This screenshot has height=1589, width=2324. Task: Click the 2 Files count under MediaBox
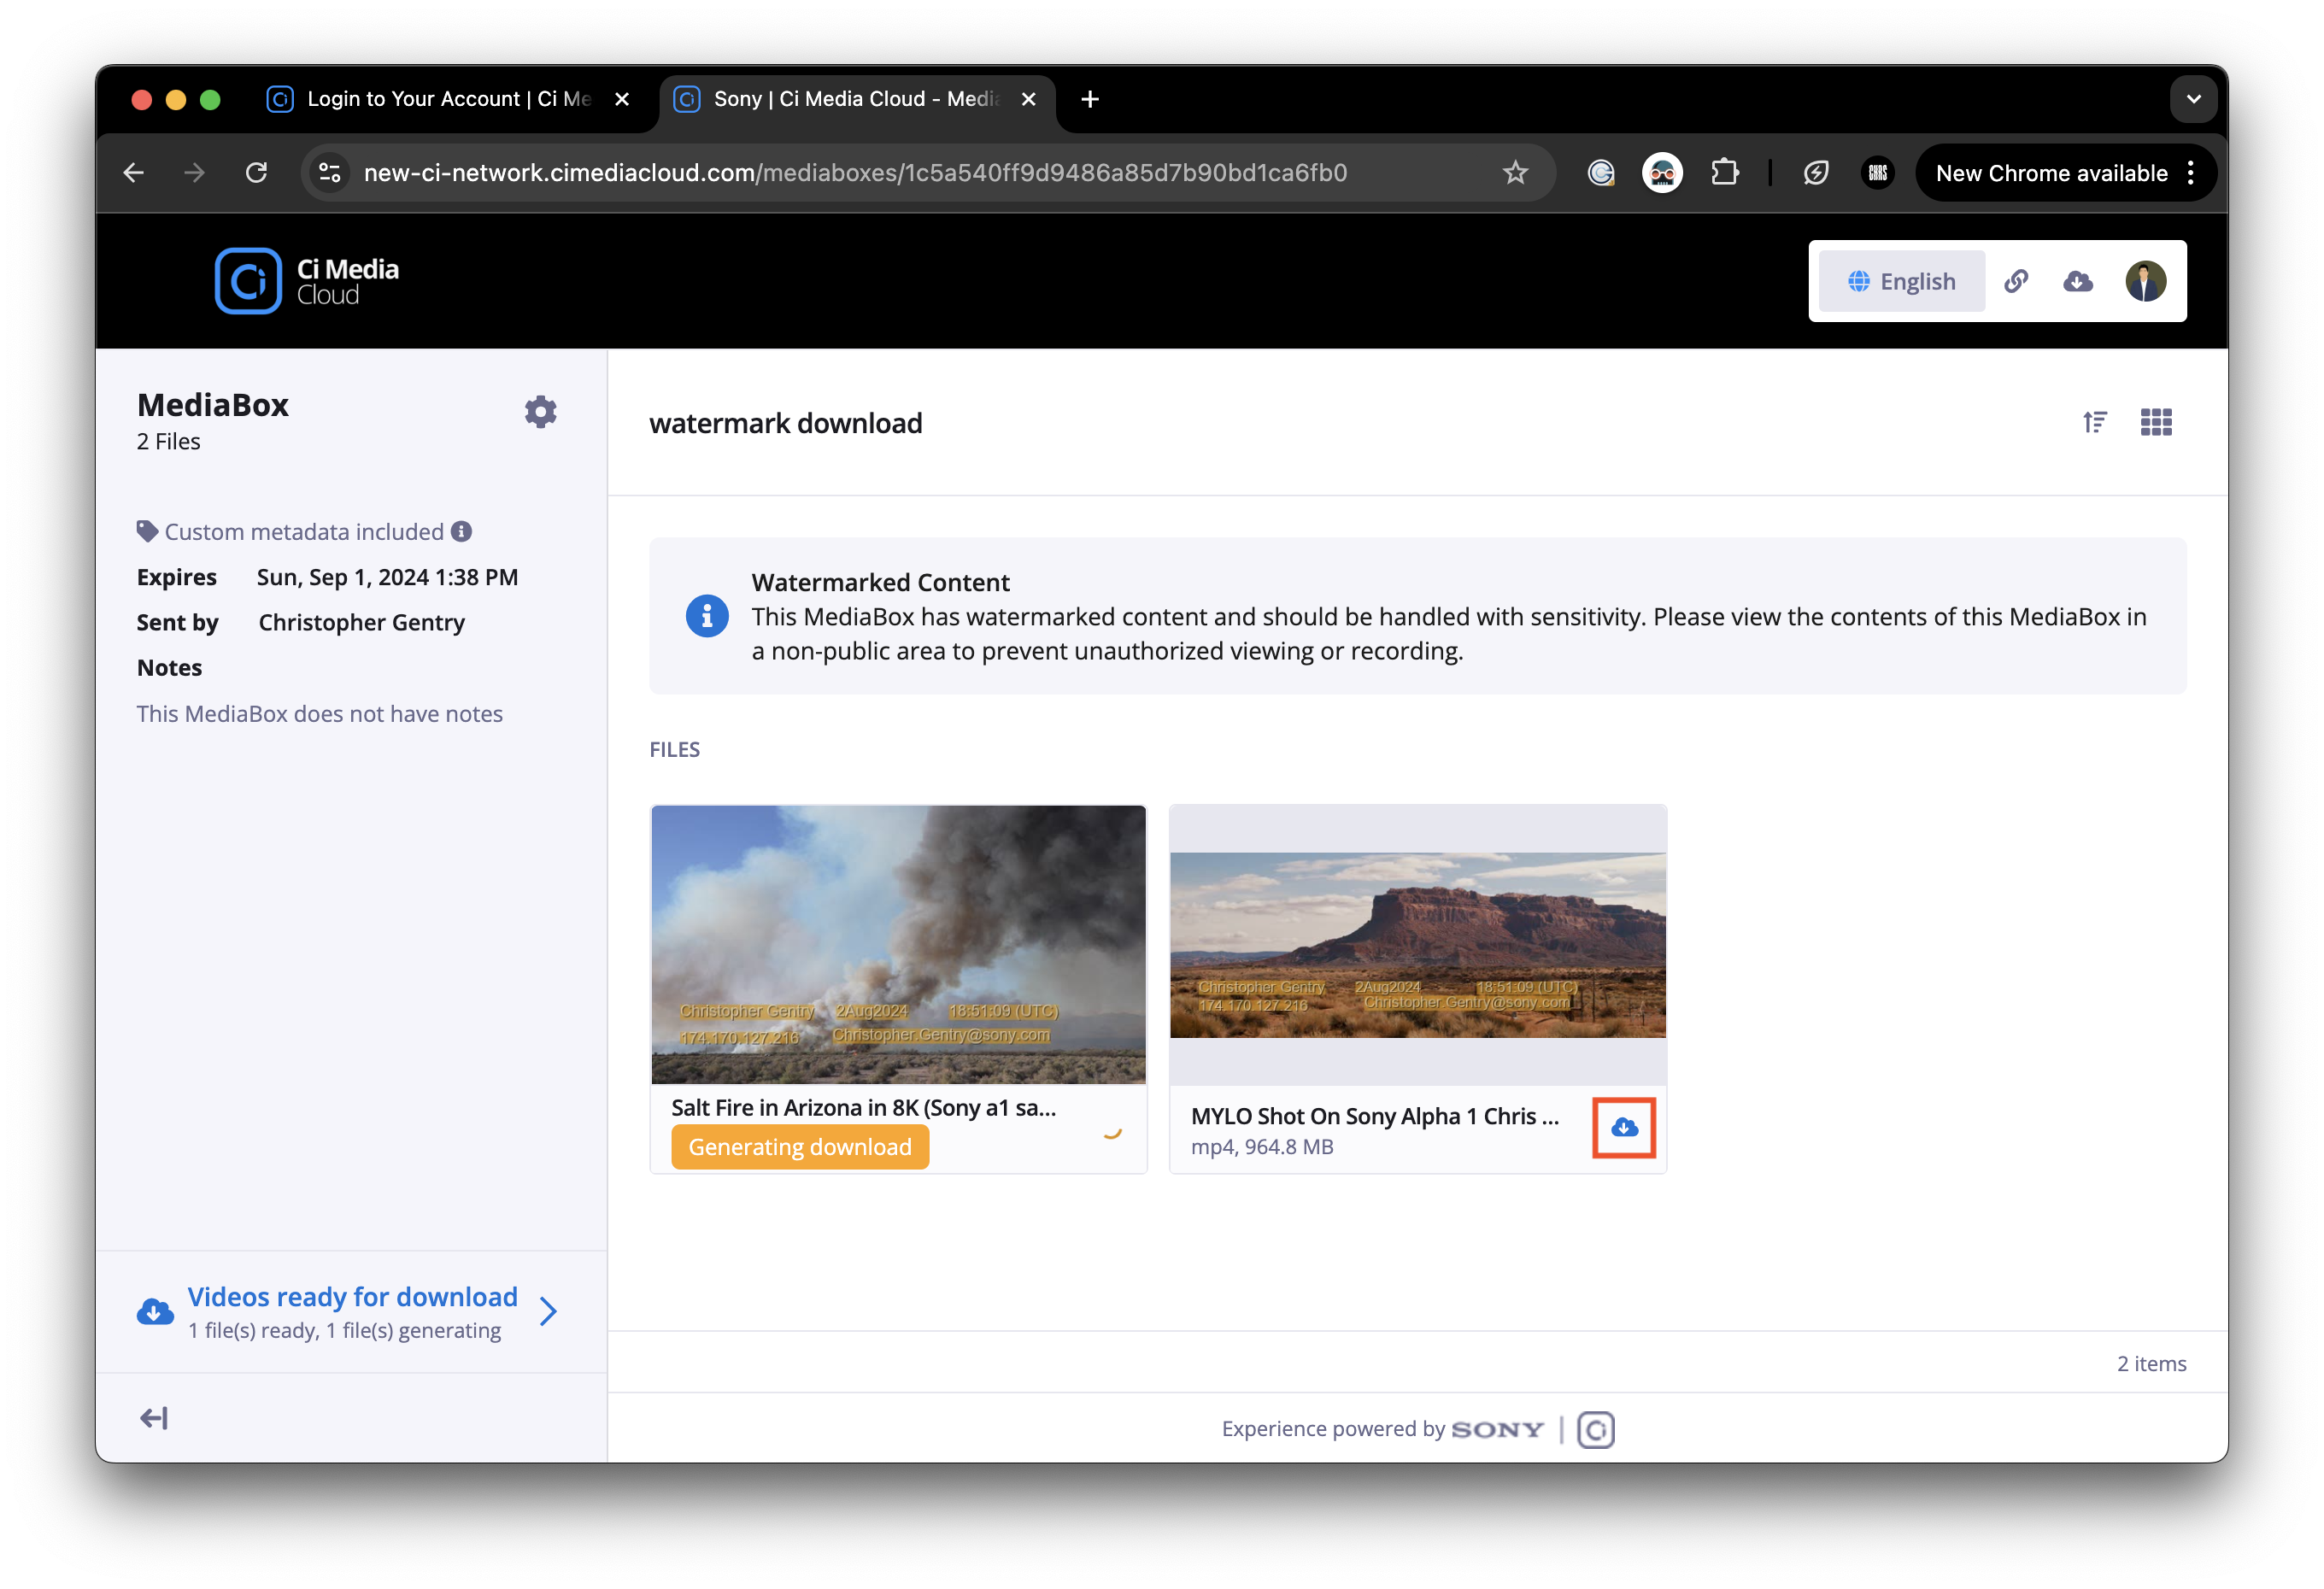tap(169, 441)
